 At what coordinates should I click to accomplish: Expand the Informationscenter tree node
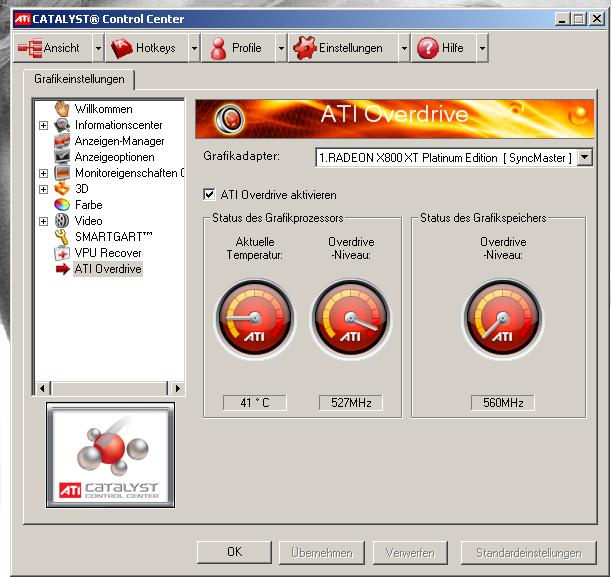tap(44, 125)
